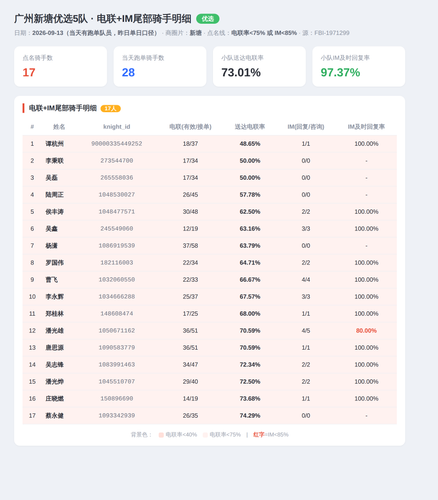
Task: Click knight_id 1045510707
Action: click(117, 382)
